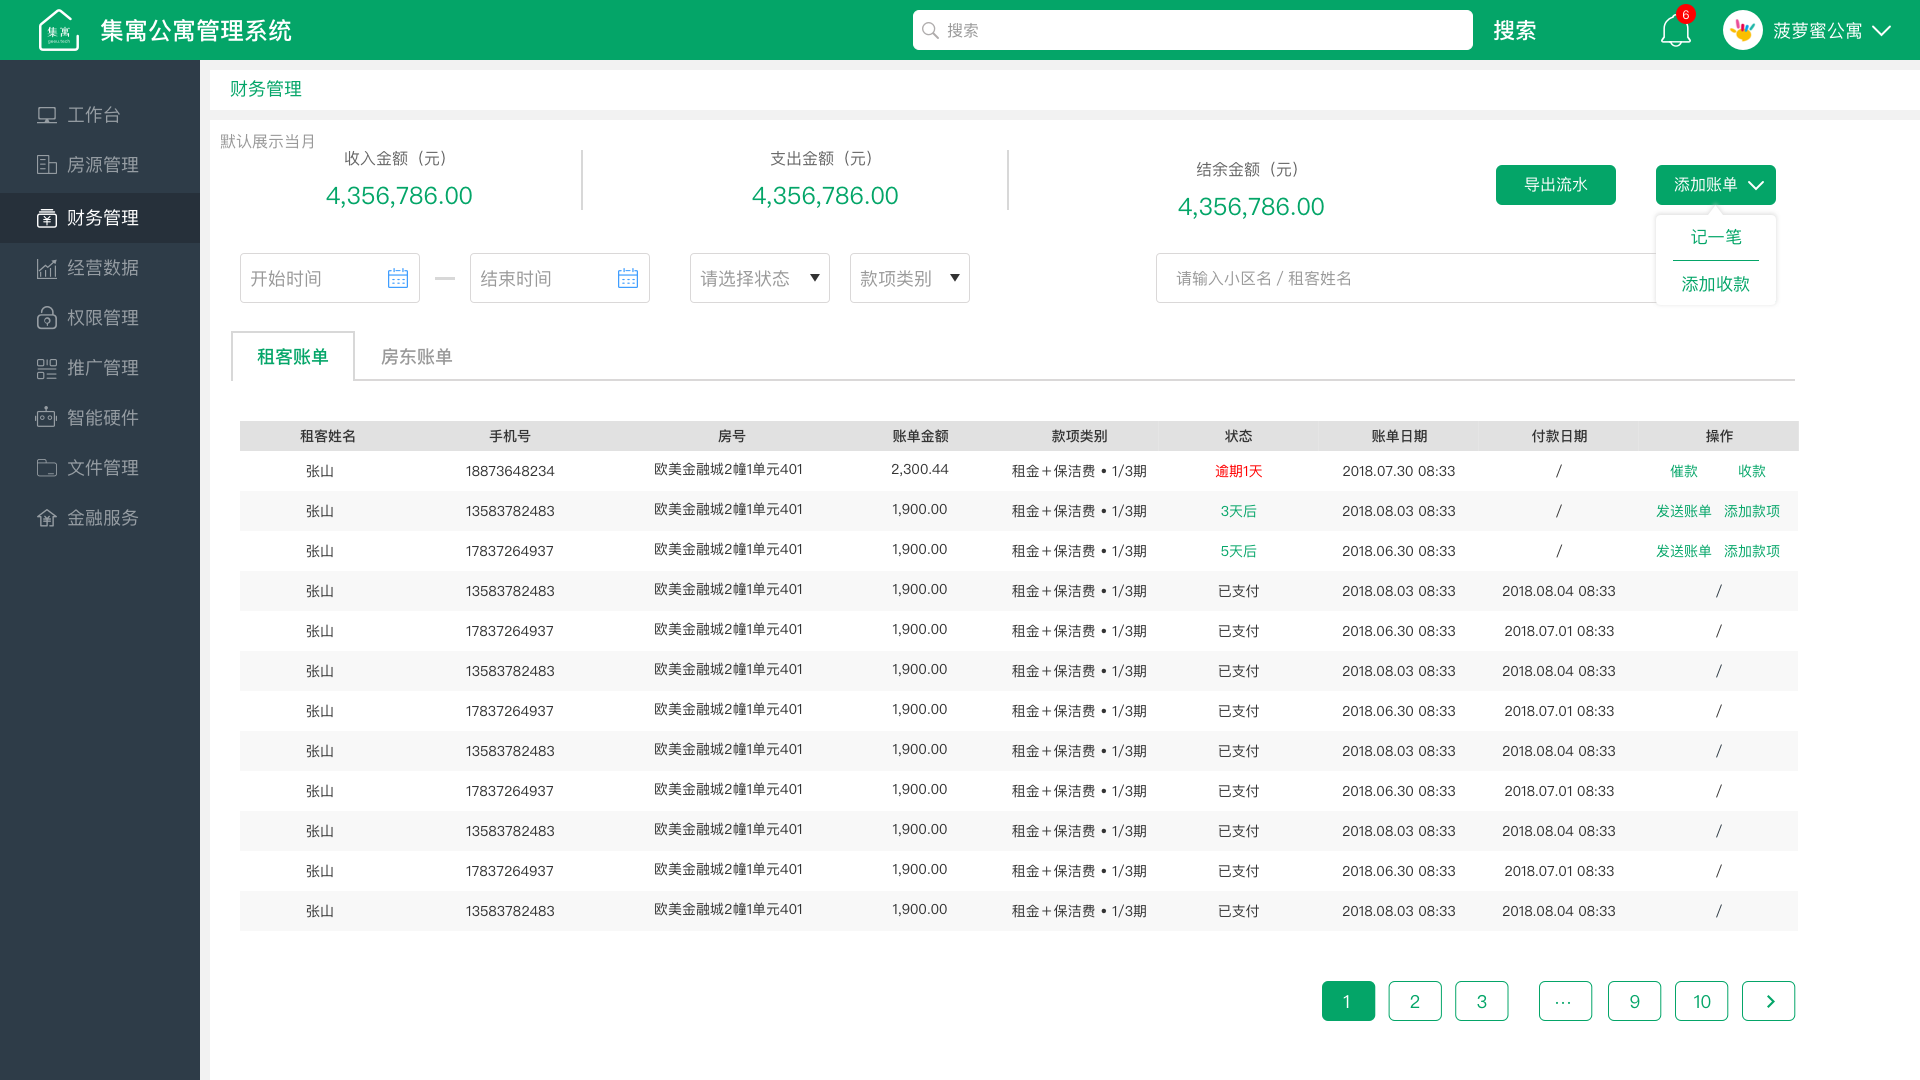Click the 账单金额 column header

point(920,436)
